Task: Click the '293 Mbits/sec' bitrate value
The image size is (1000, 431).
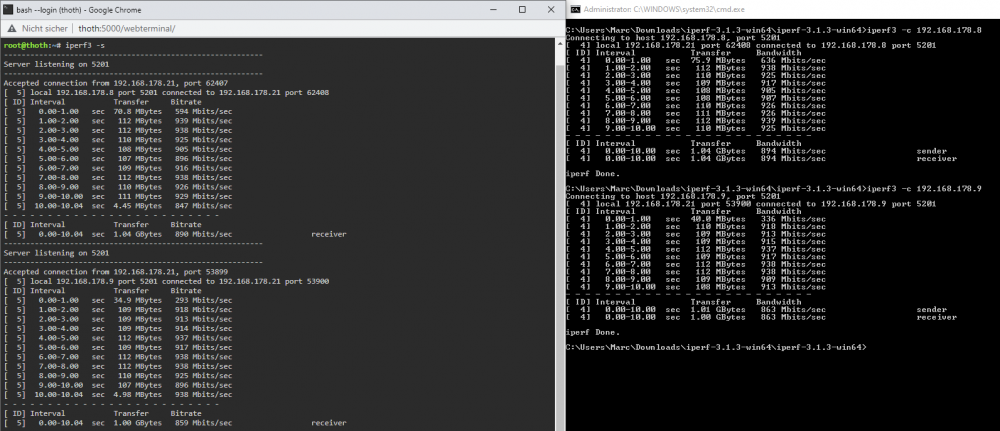Action: pyautogui.click(x=202, y=300)
